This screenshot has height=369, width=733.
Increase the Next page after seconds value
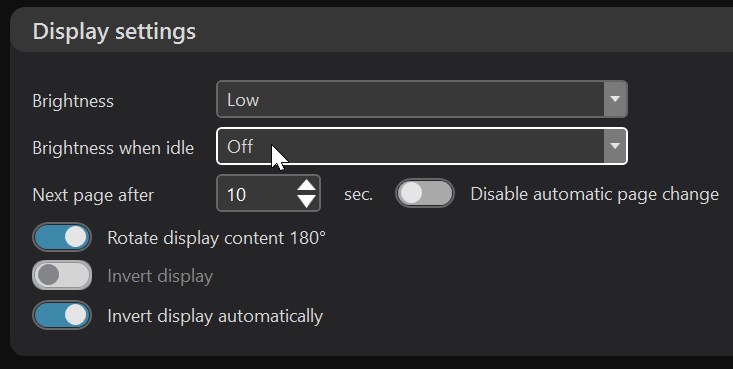pos(307,185)
